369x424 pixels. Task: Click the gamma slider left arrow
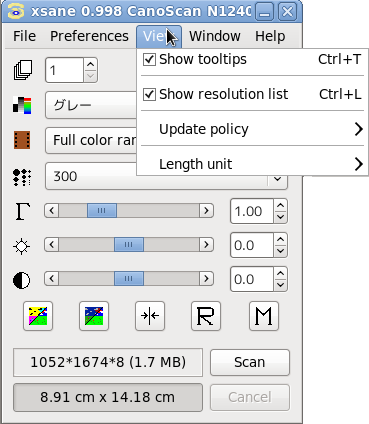(52, 211)
